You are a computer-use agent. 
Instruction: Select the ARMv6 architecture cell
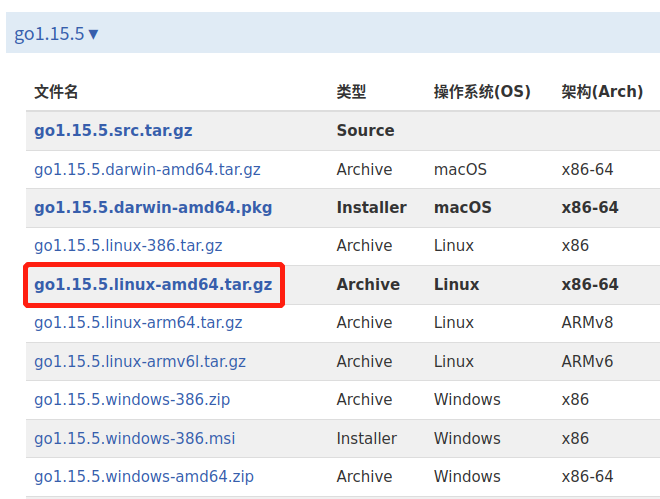(587, 362)
